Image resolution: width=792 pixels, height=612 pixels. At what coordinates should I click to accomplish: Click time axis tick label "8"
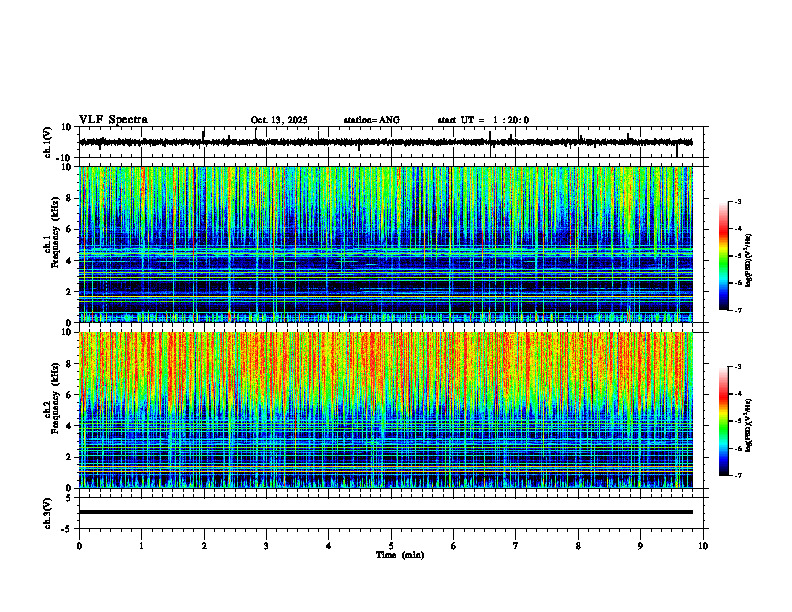[x=578, y=546]
